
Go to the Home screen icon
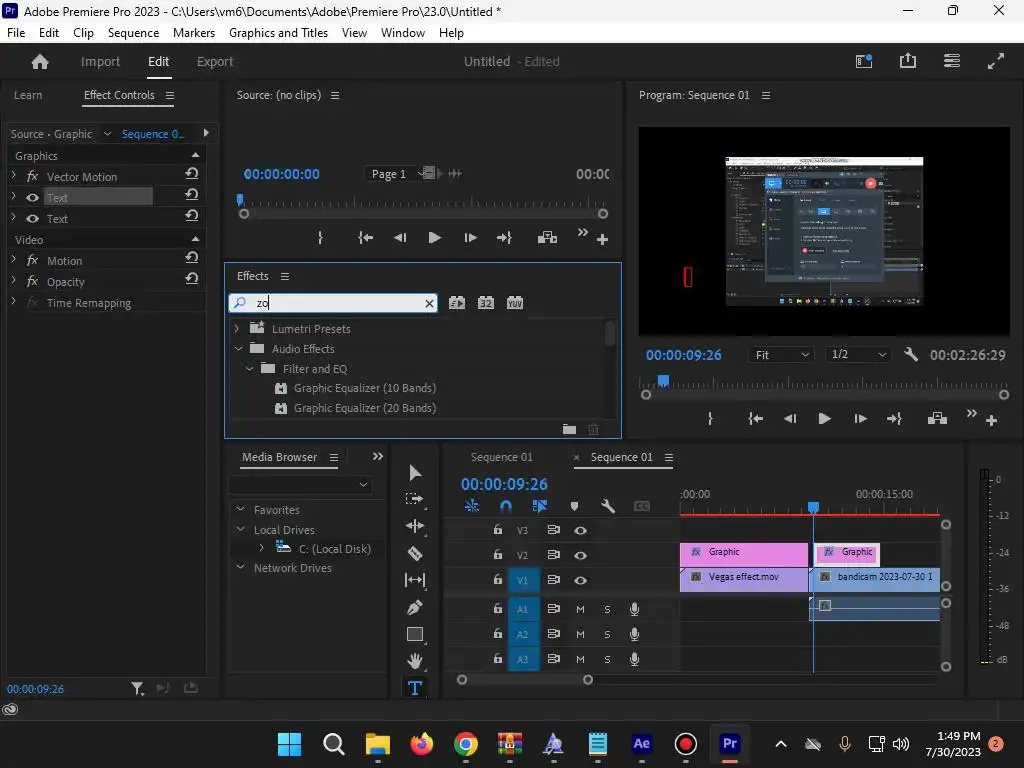pos(40,61)
